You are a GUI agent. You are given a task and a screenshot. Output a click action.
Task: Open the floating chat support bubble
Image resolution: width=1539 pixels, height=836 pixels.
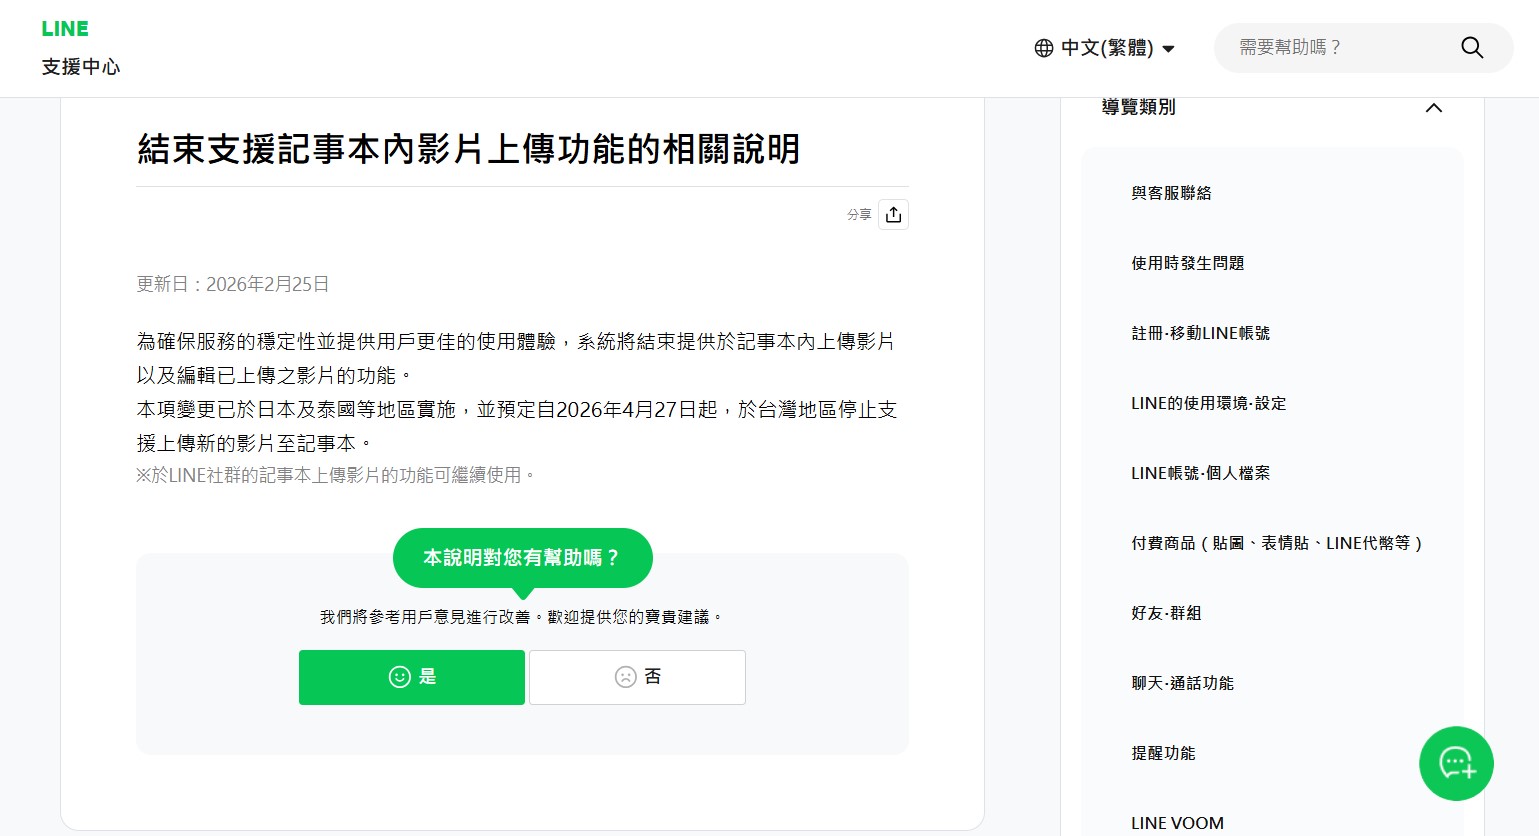(1456, 763)
